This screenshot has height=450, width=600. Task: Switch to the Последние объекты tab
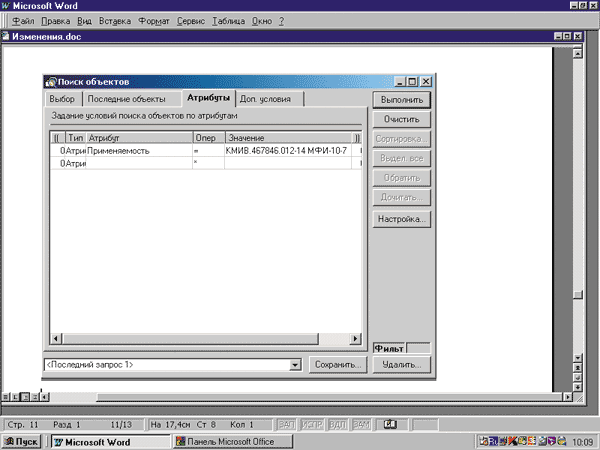[126, 99]
